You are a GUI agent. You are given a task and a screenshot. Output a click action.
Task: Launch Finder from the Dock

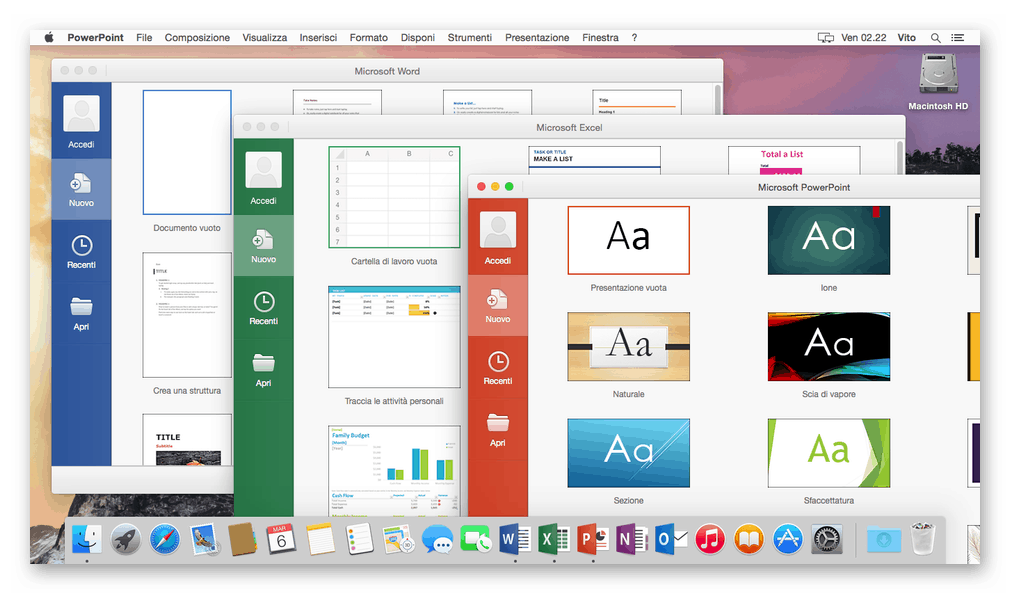click(x=87, y=539)
